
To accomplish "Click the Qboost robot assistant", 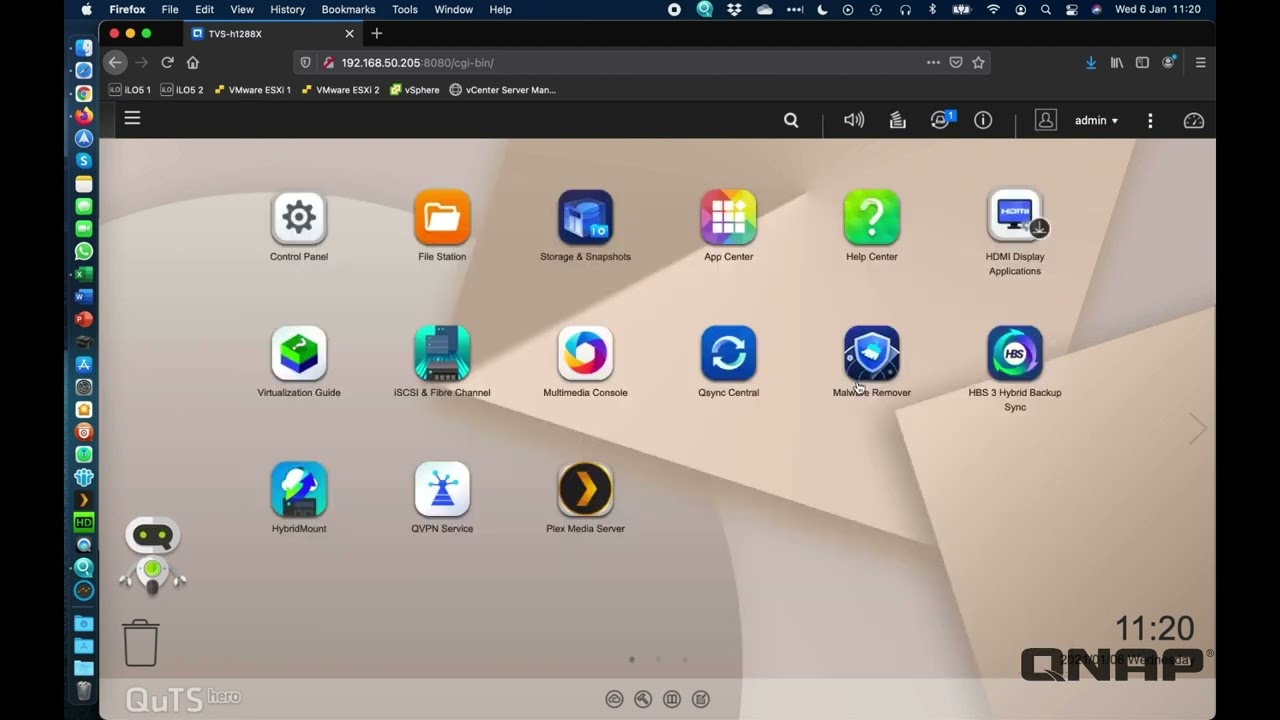I will click(153, 555).
